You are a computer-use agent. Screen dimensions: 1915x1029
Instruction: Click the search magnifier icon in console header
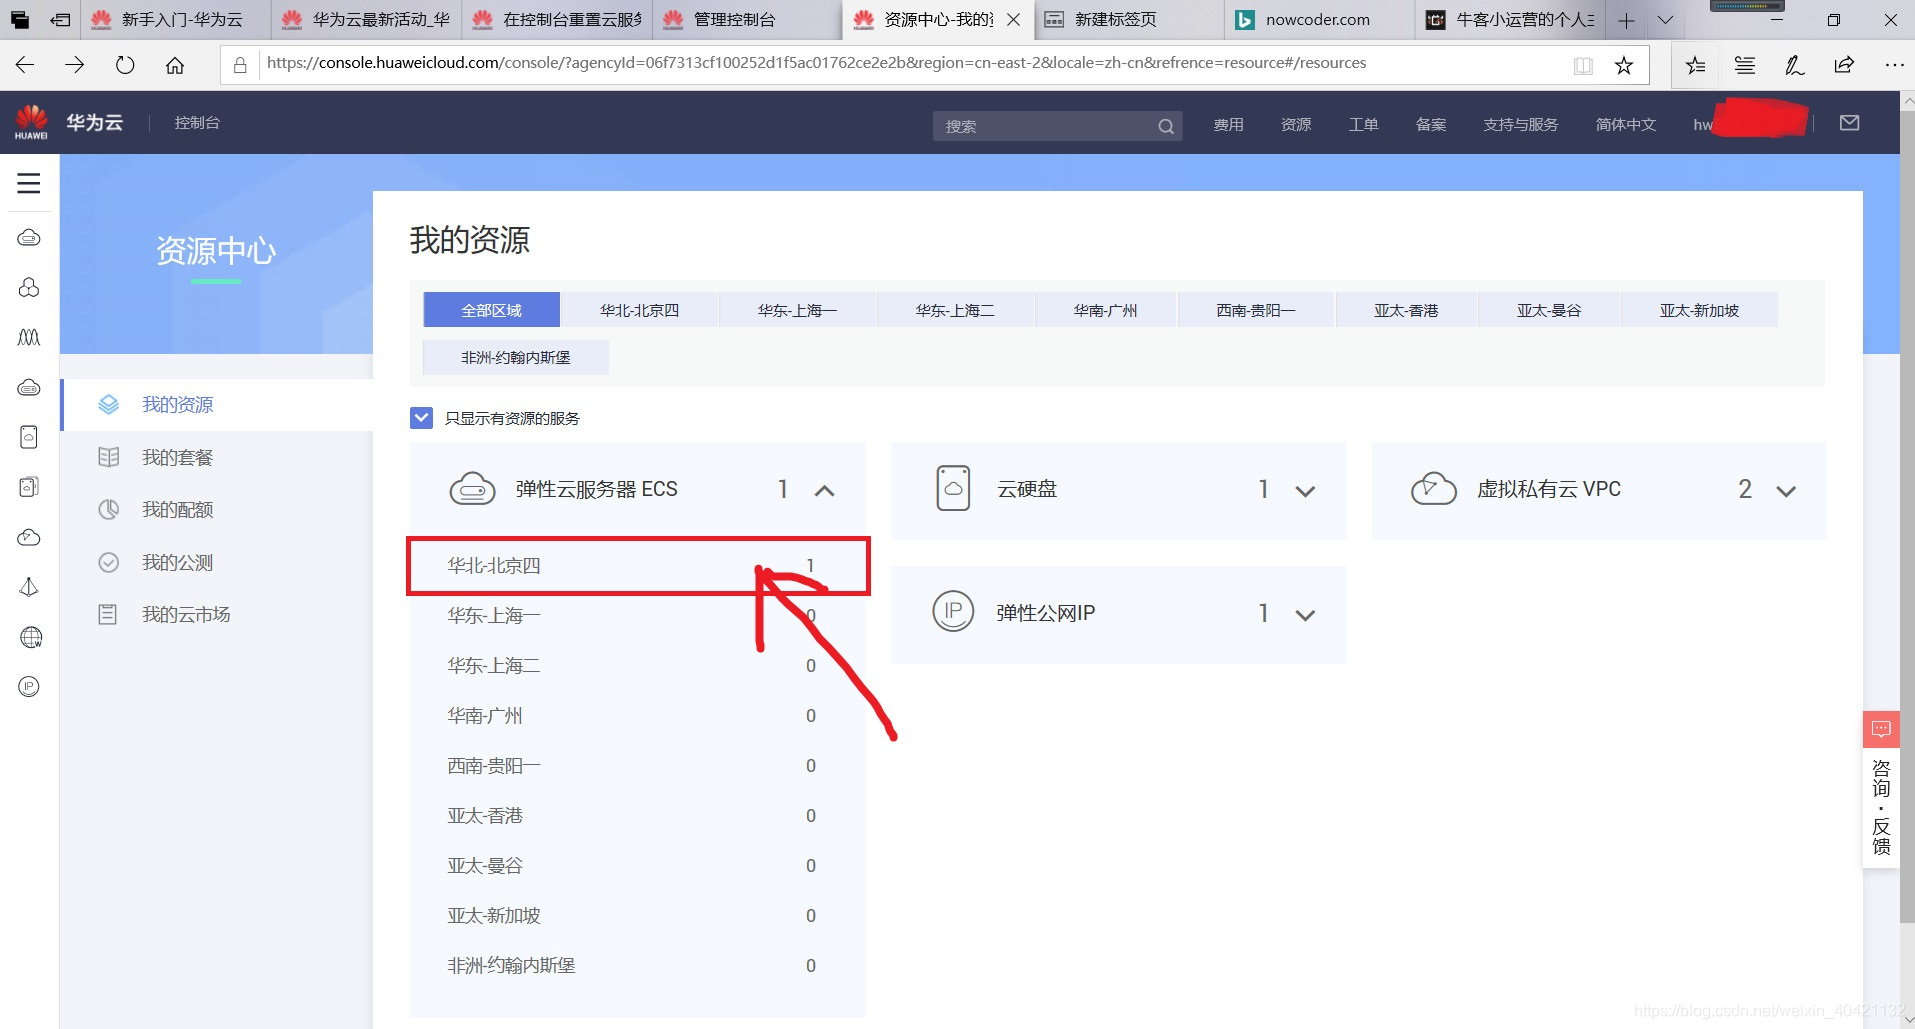point(1166,126)
